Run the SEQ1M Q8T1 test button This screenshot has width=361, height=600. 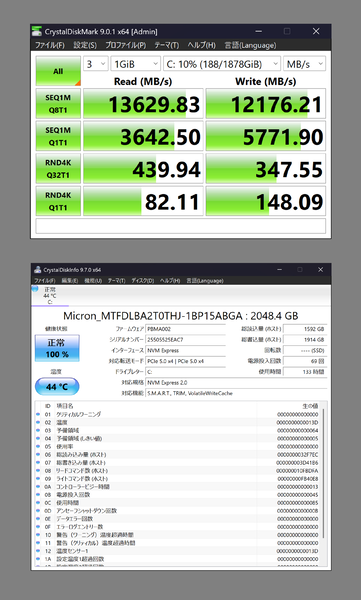58,104
